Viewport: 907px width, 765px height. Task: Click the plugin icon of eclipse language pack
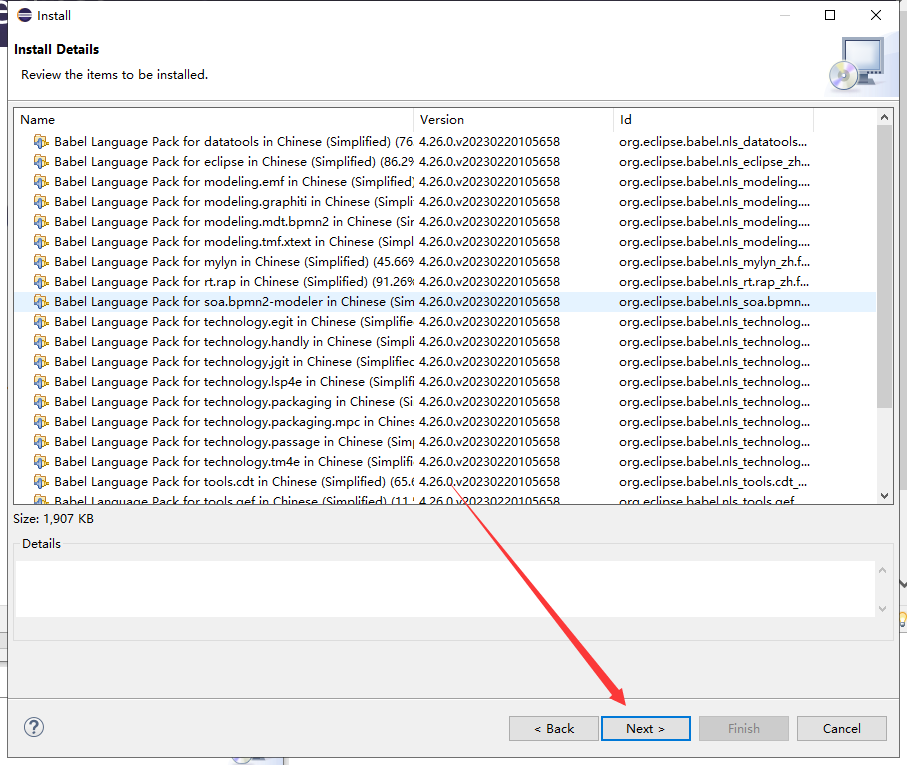point(41,162)
